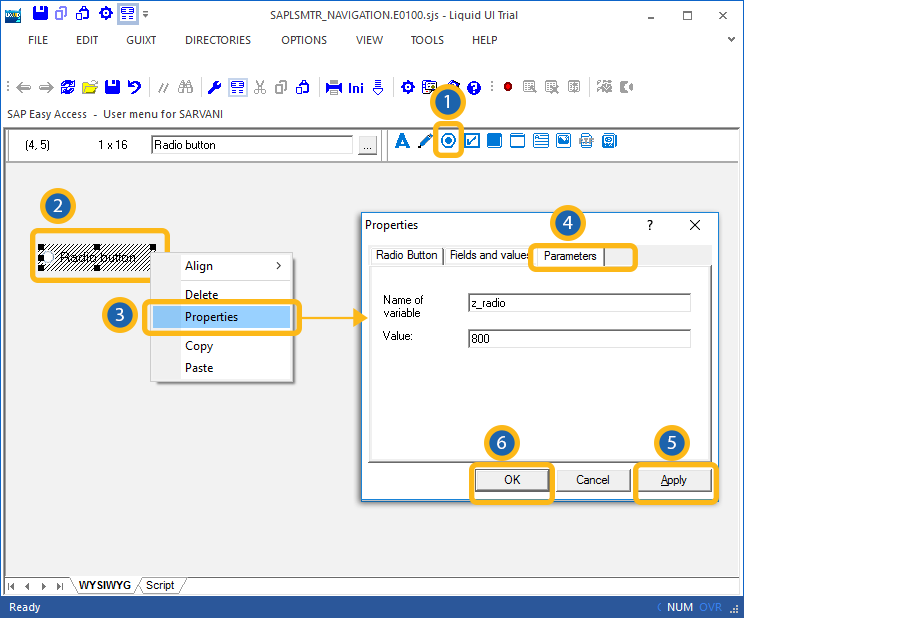
Task: Select the Radio button on canvas
Action: point(97,257)
